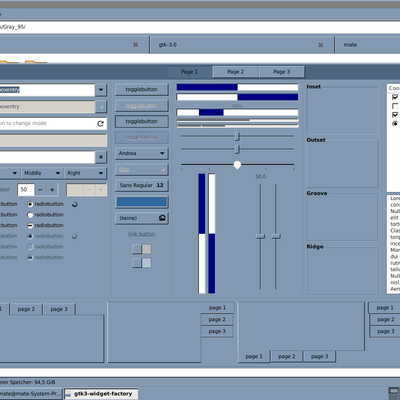Open the Middle combo box
The width and height of the screenshot is (400, 400).
click(42, 173)
